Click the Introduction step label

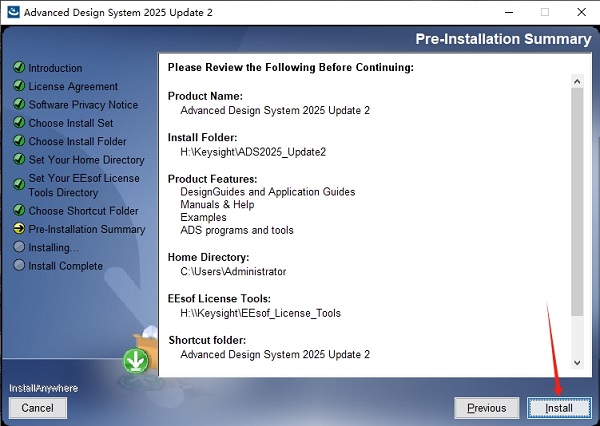click(x=55, y=68)
